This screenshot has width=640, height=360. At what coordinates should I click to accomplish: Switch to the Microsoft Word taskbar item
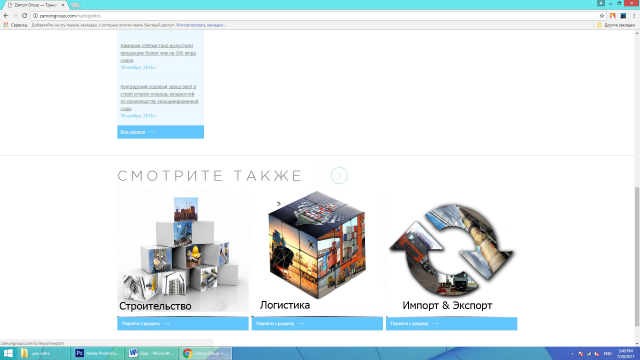point(151,353)
